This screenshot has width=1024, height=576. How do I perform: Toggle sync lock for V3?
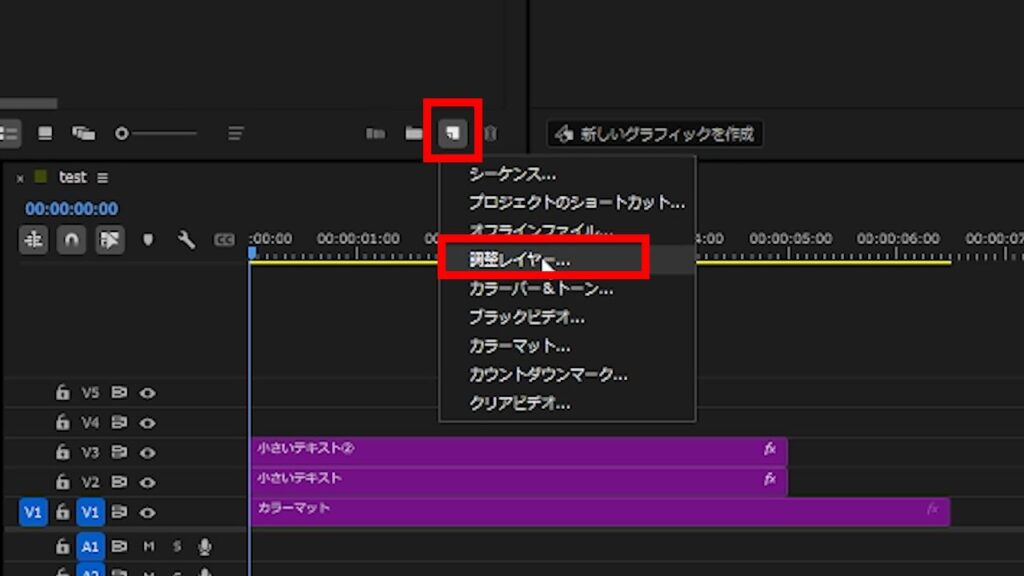119,452
